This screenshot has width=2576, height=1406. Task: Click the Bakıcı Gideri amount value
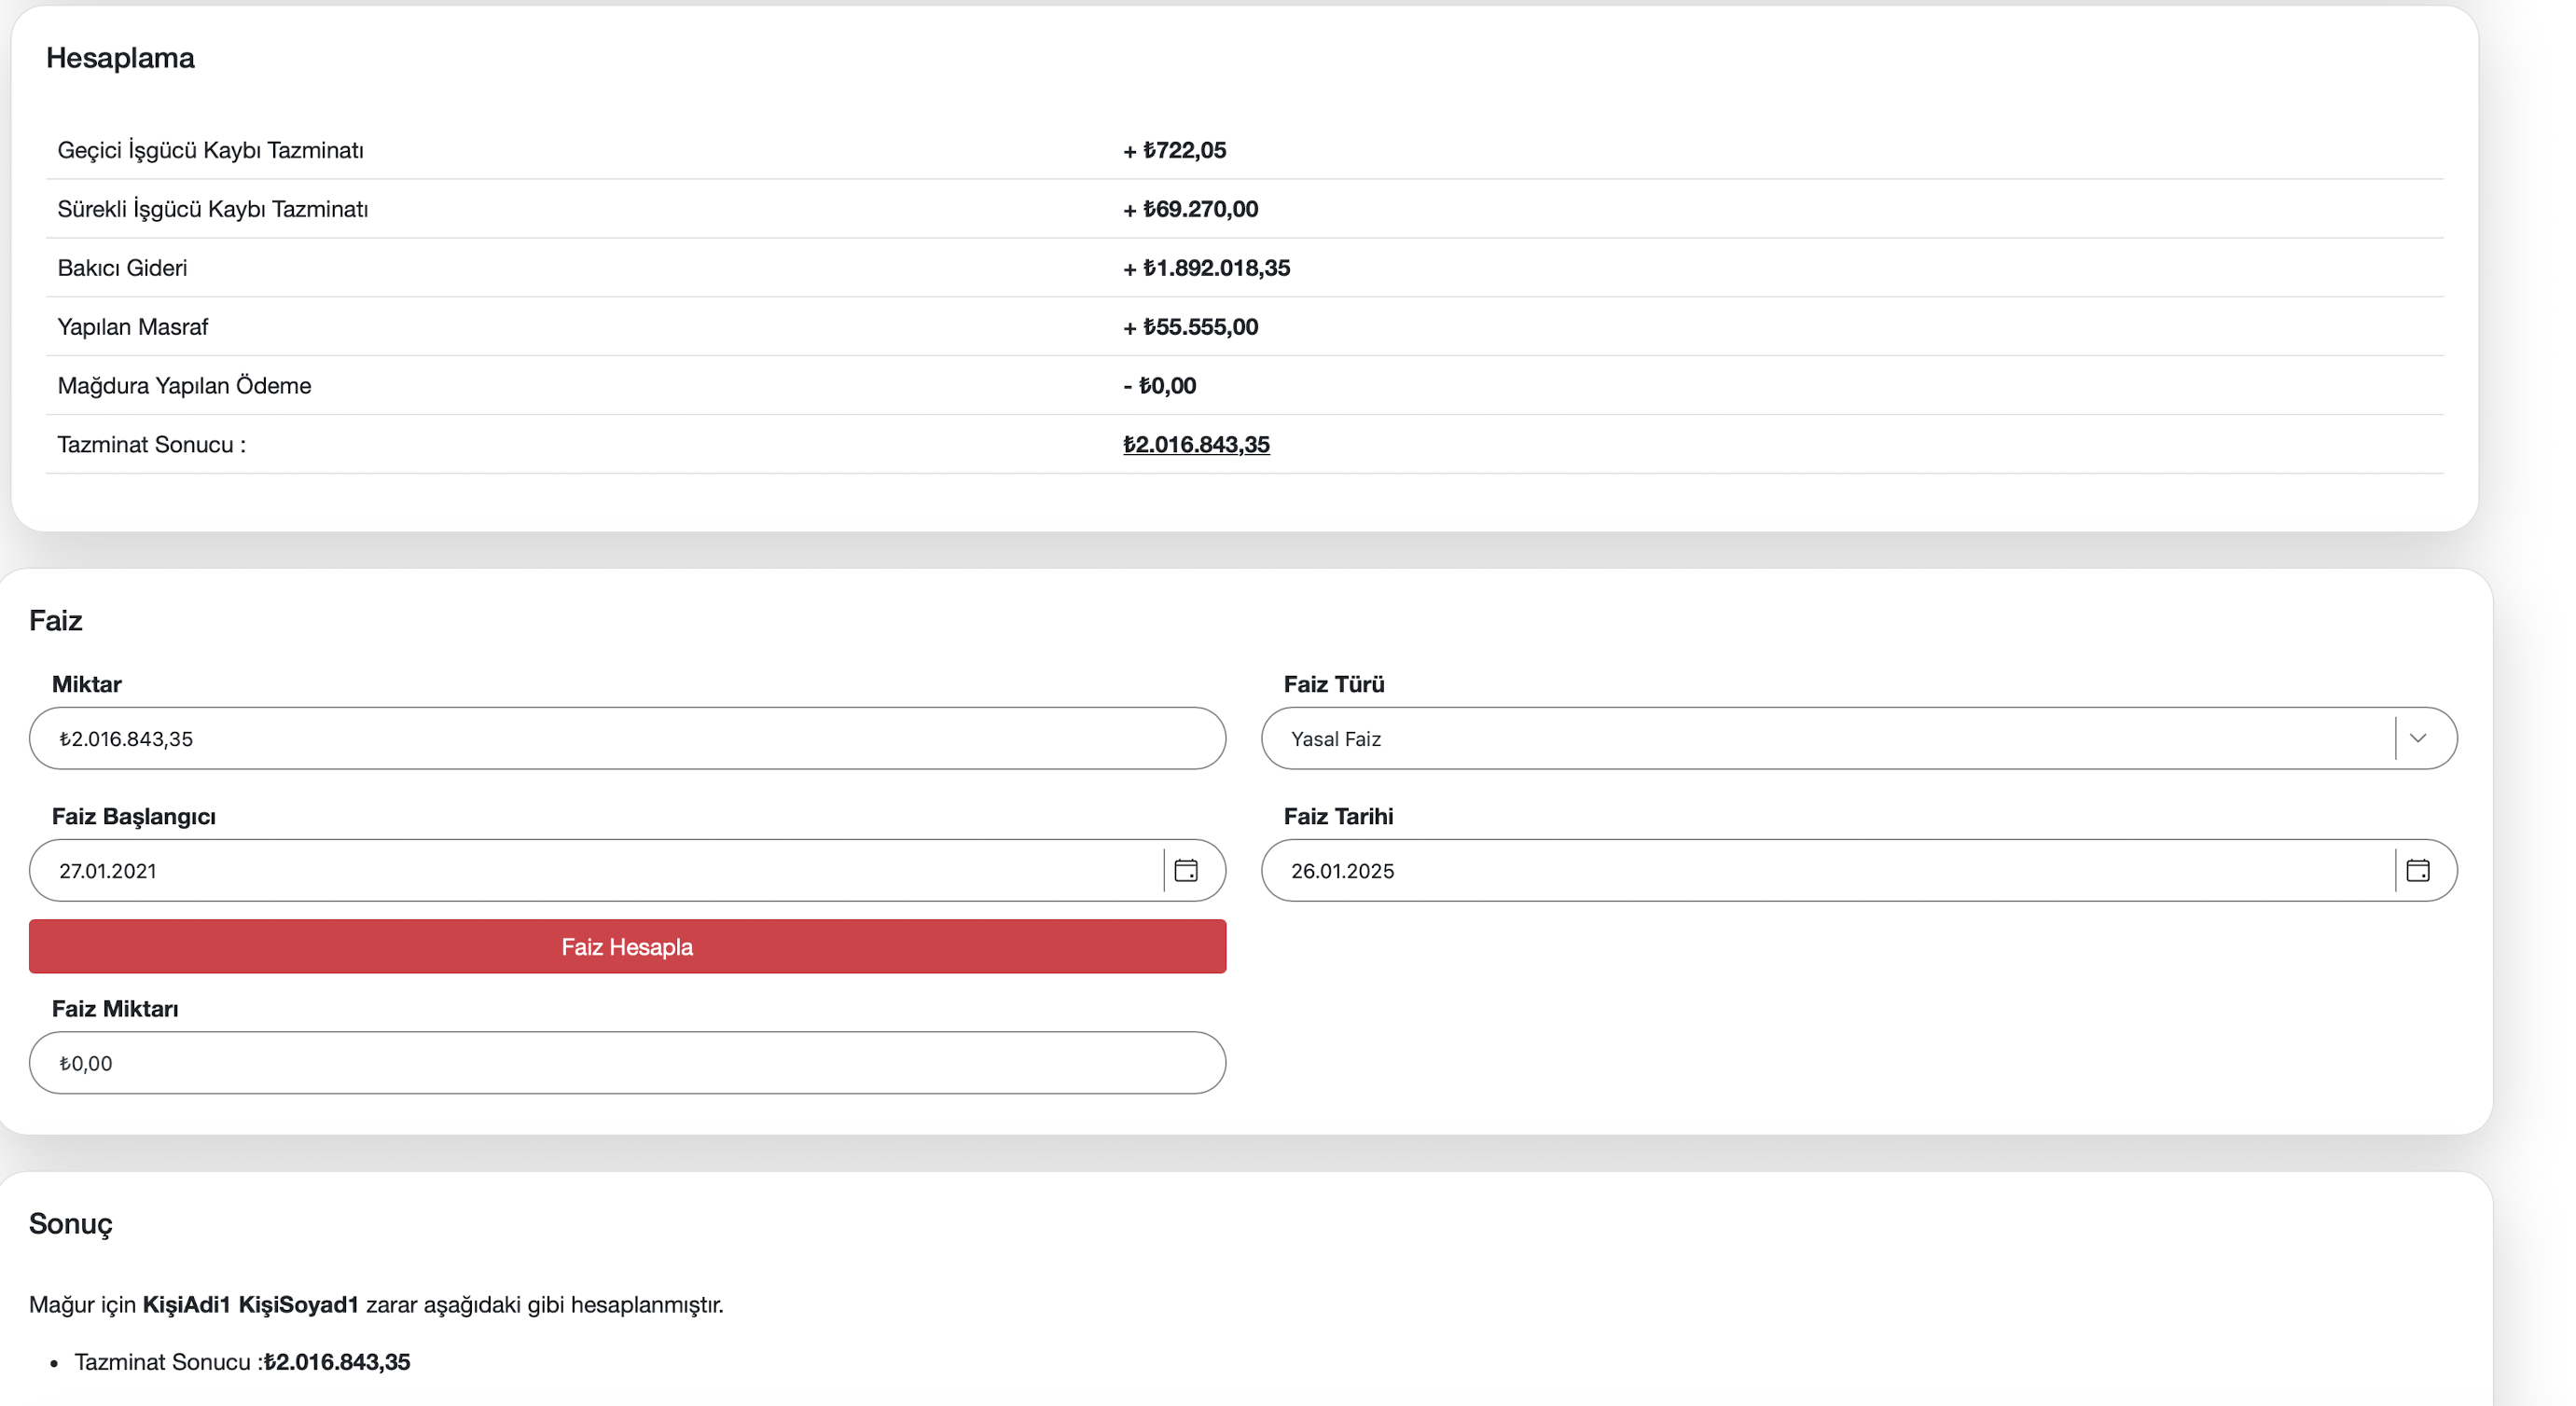coord(1206,268)
